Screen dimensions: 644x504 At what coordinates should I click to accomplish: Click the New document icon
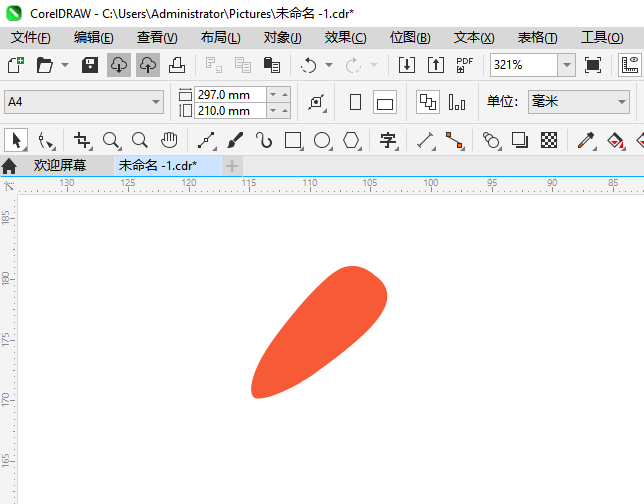pyautogui.click(x=16, y=65)
